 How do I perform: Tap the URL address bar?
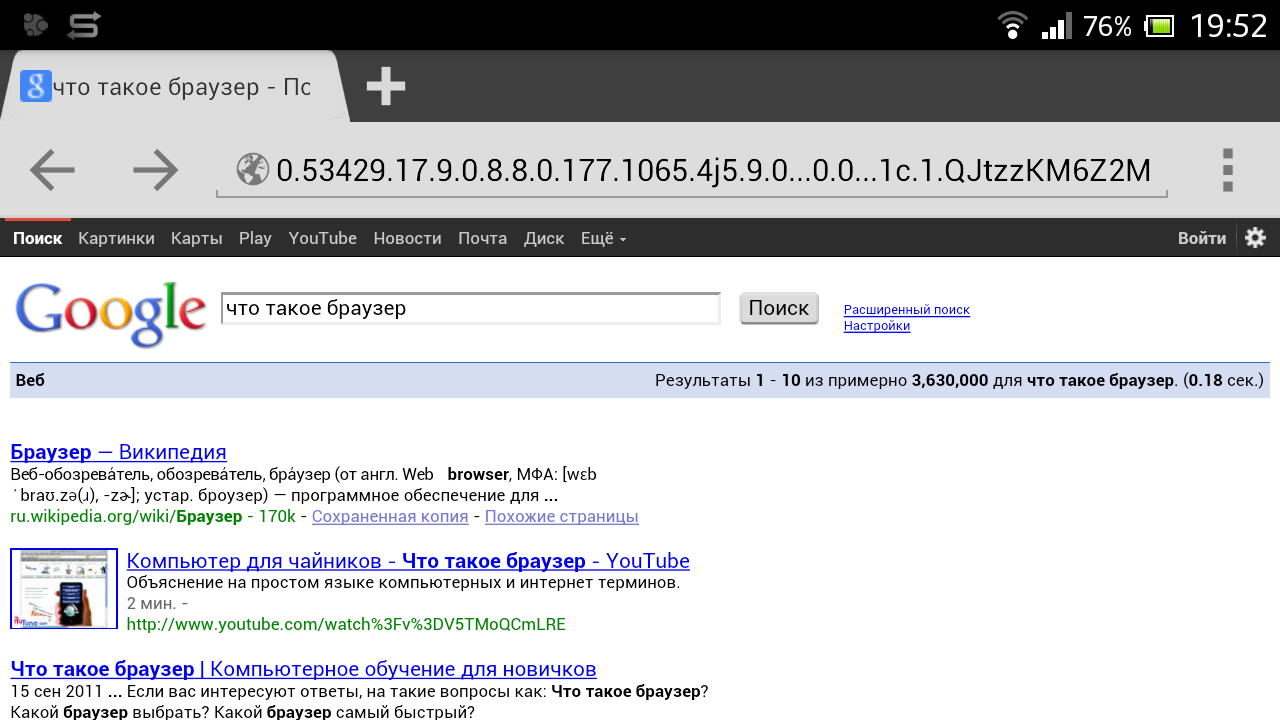point(692,171)
